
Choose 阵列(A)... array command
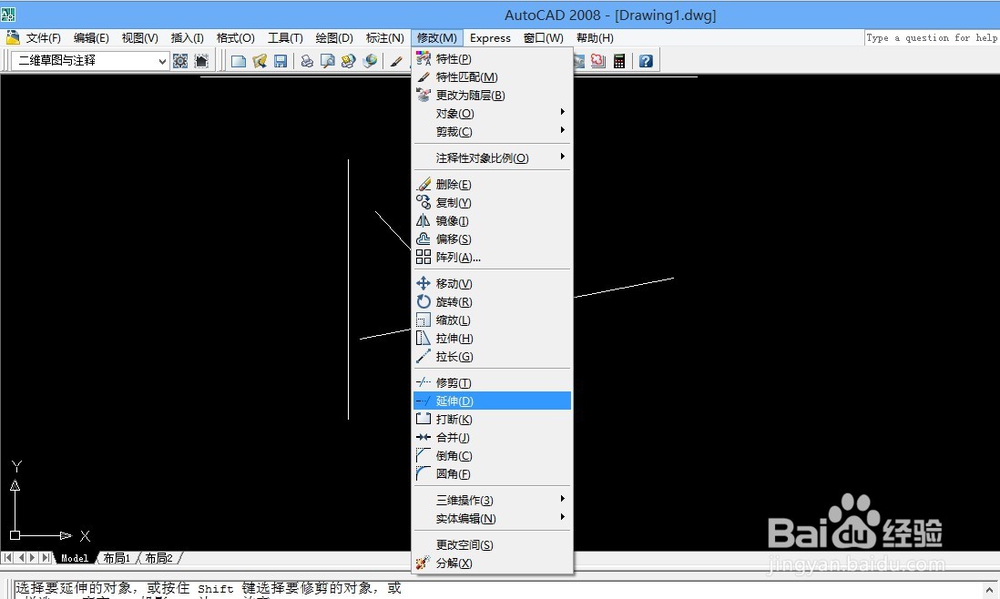492,257
